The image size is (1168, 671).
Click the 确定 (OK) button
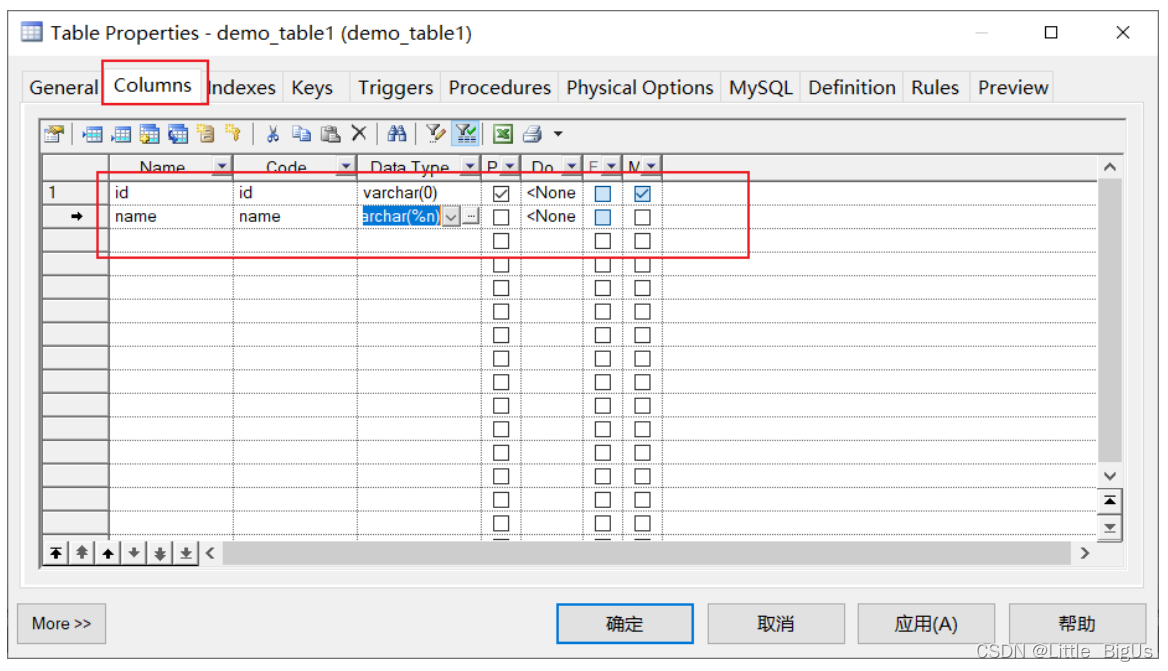pyautogui.click(x=625, y=624)
